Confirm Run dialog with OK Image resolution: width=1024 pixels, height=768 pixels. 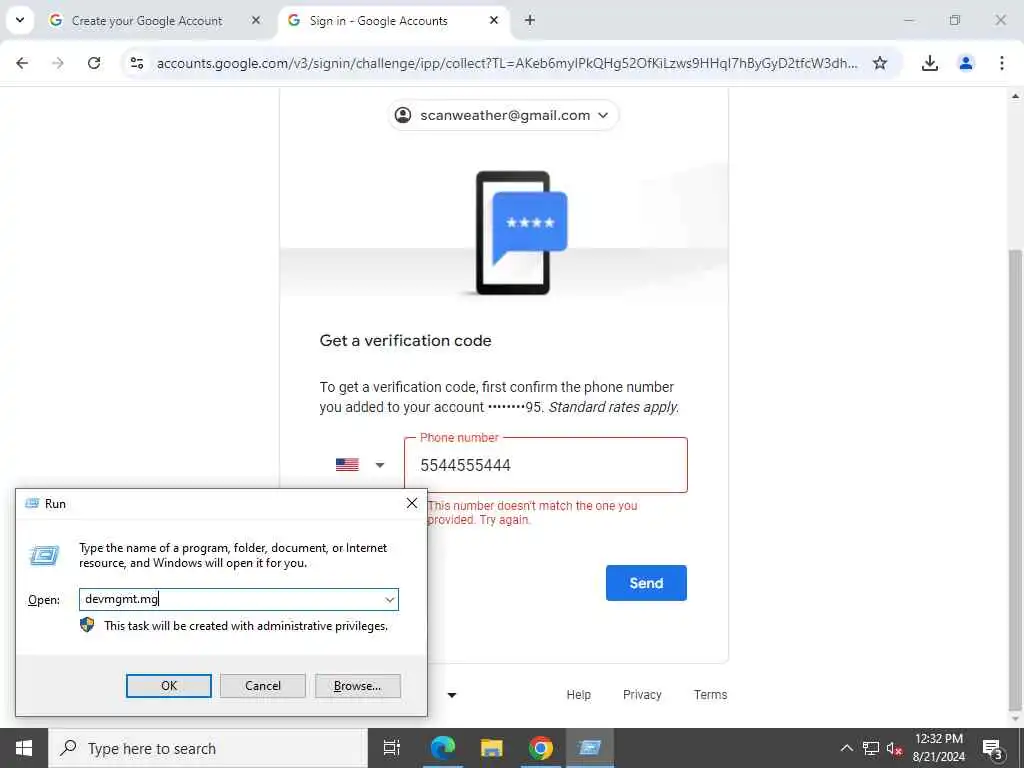[168, 686]
